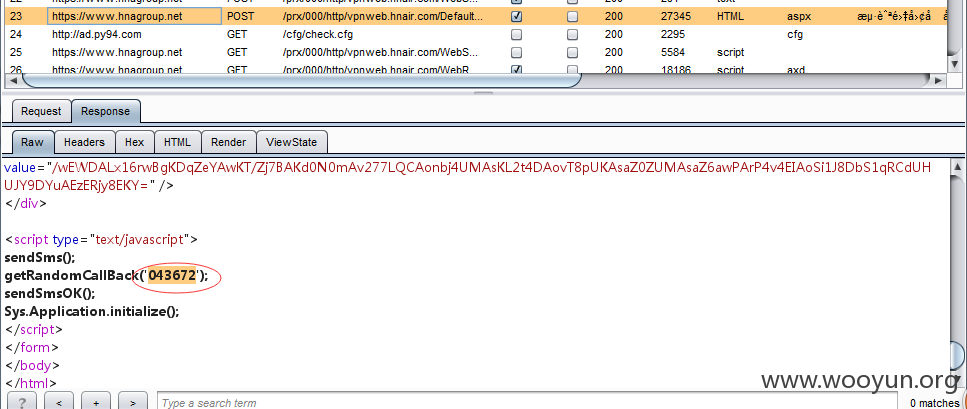
Task: Click history table scrollbar right arrow
Action: (938, 80)
